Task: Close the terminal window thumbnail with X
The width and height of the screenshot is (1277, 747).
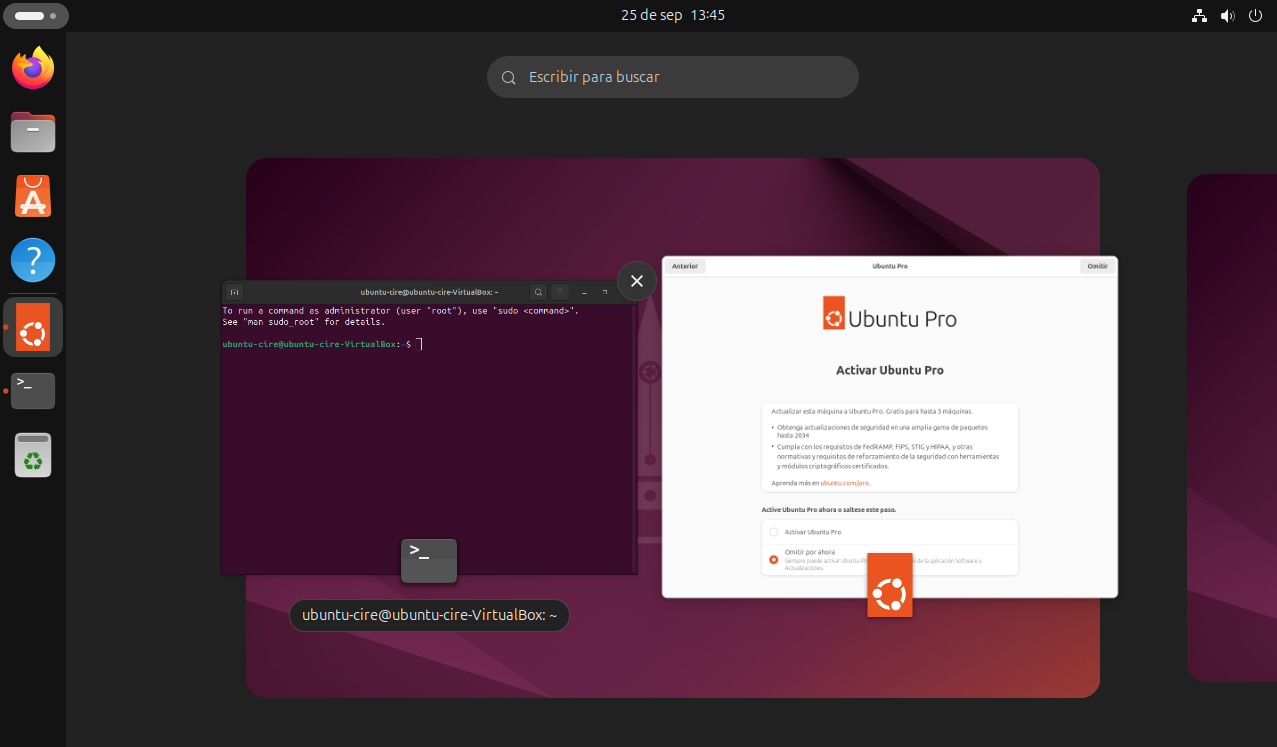Action: [637, 281]
